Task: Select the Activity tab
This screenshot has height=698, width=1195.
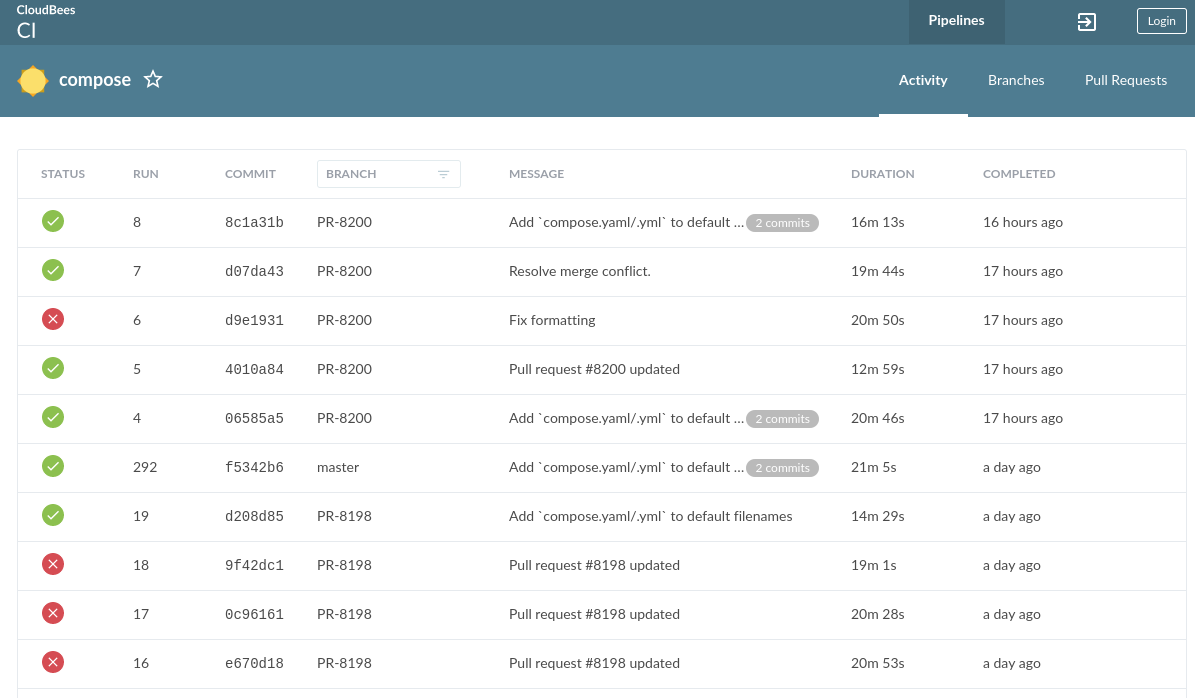Action: click(x=922, y=81)
